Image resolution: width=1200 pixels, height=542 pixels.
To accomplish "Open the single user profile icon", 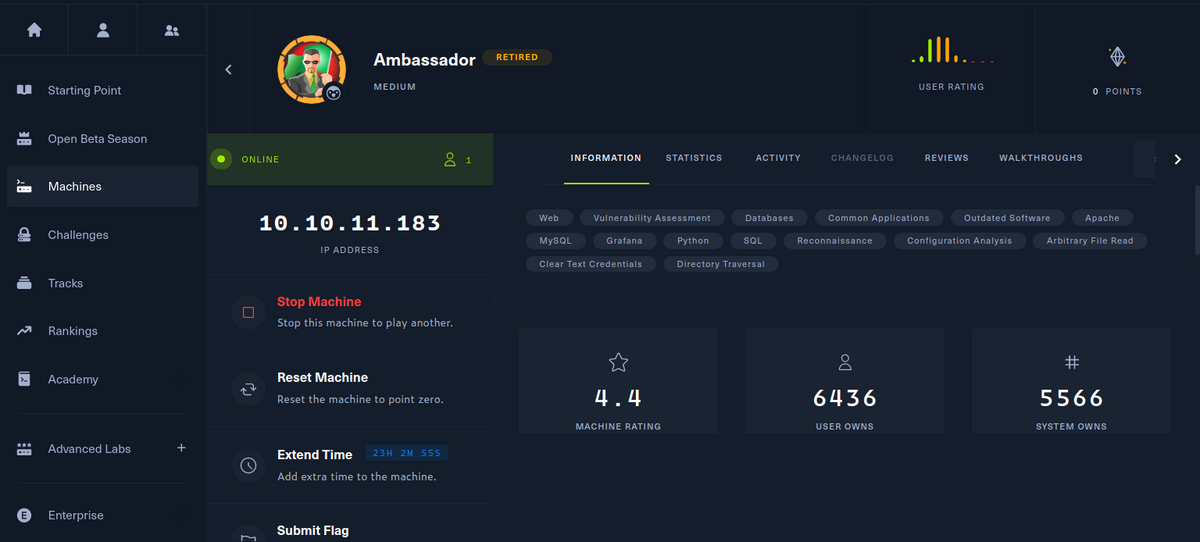I will tap(103, 30).
